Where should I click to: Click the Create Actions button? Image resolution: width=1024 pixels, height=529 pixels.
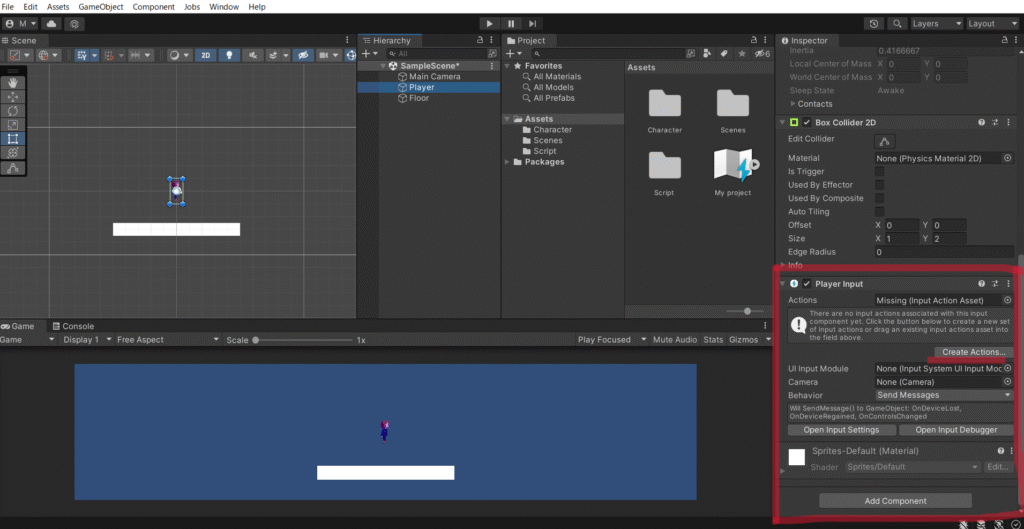tap(974, 352)
